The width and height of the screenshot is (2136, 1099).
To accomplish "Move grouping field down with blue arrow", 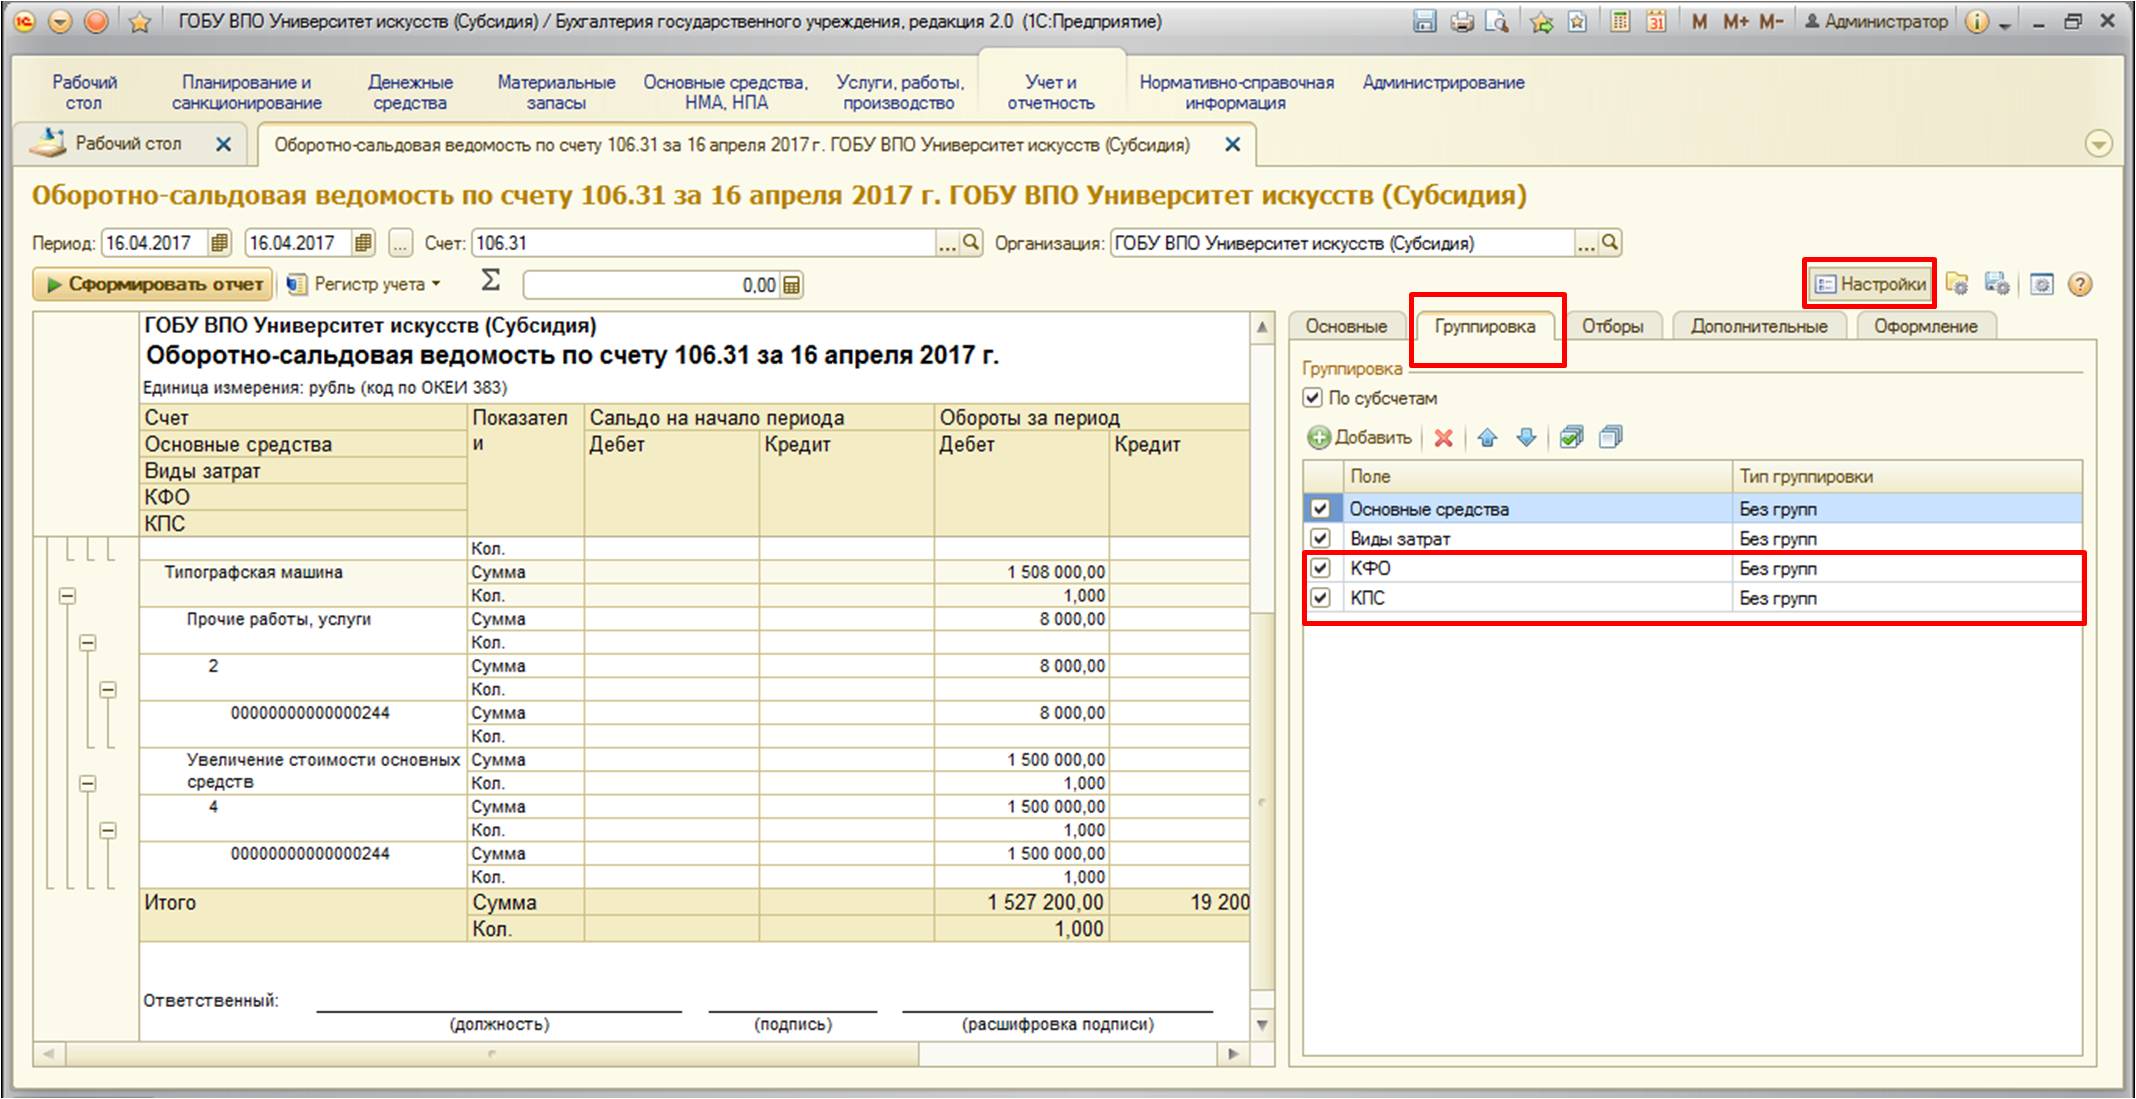I will [x=1526, y=438].
